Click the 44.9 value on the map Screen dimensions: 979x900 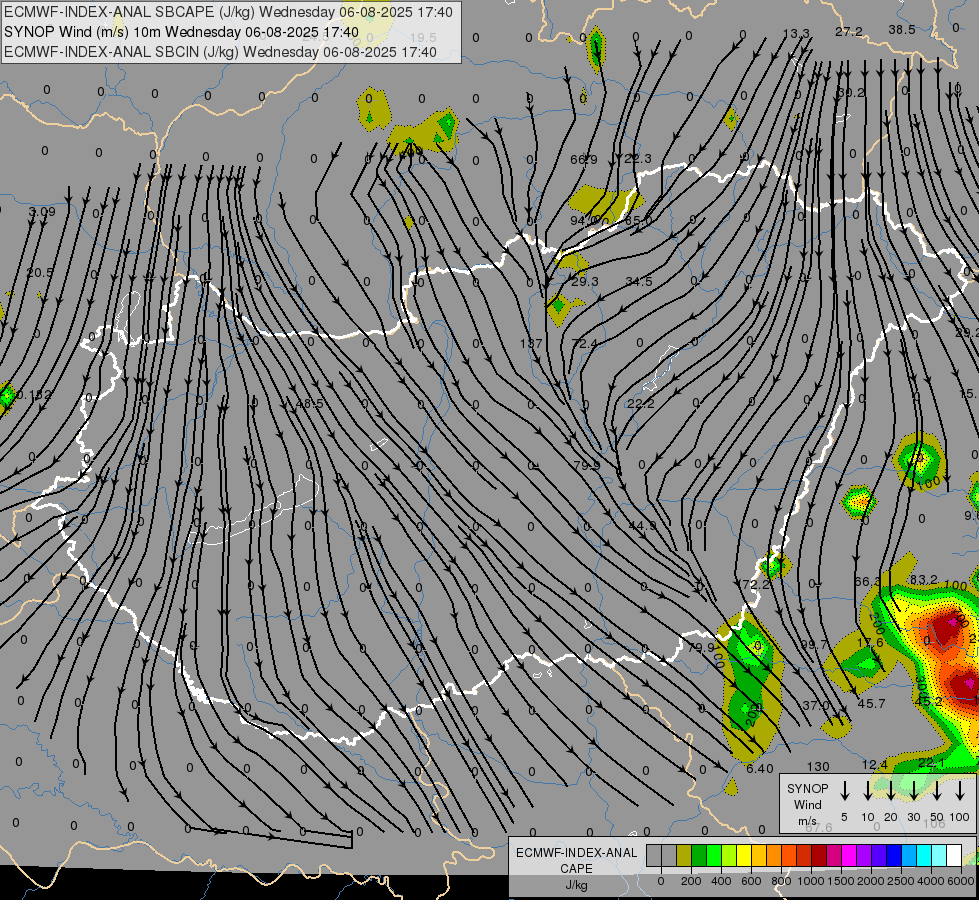click(642, 526)
